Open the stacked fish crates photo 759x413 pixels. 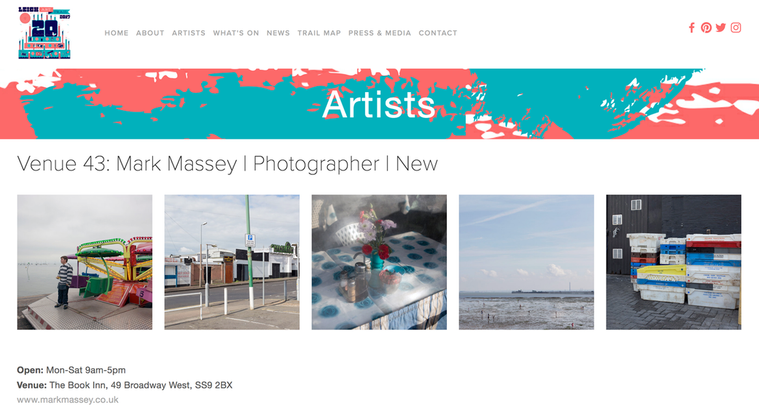(673, 262)
